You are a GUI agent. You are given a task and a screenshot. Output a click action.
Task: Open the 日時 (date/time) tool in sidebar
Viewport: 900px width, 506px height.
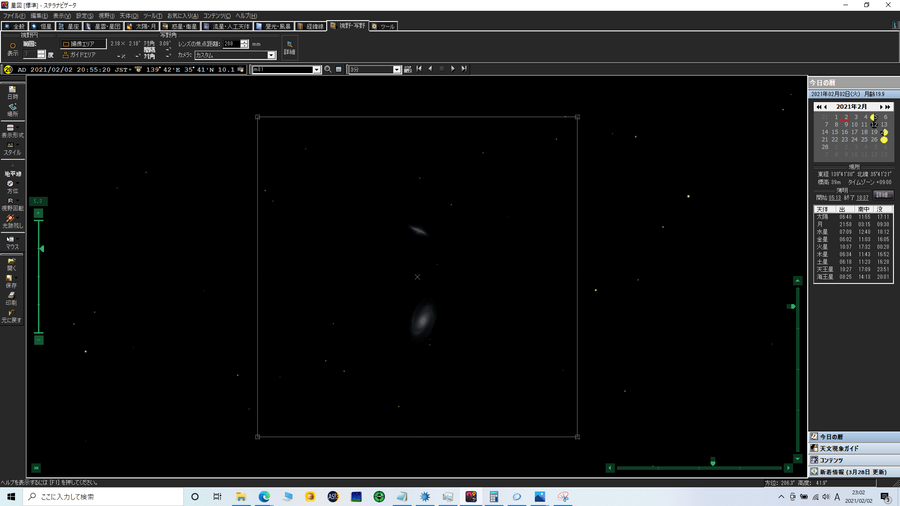[x=13, y=92]
